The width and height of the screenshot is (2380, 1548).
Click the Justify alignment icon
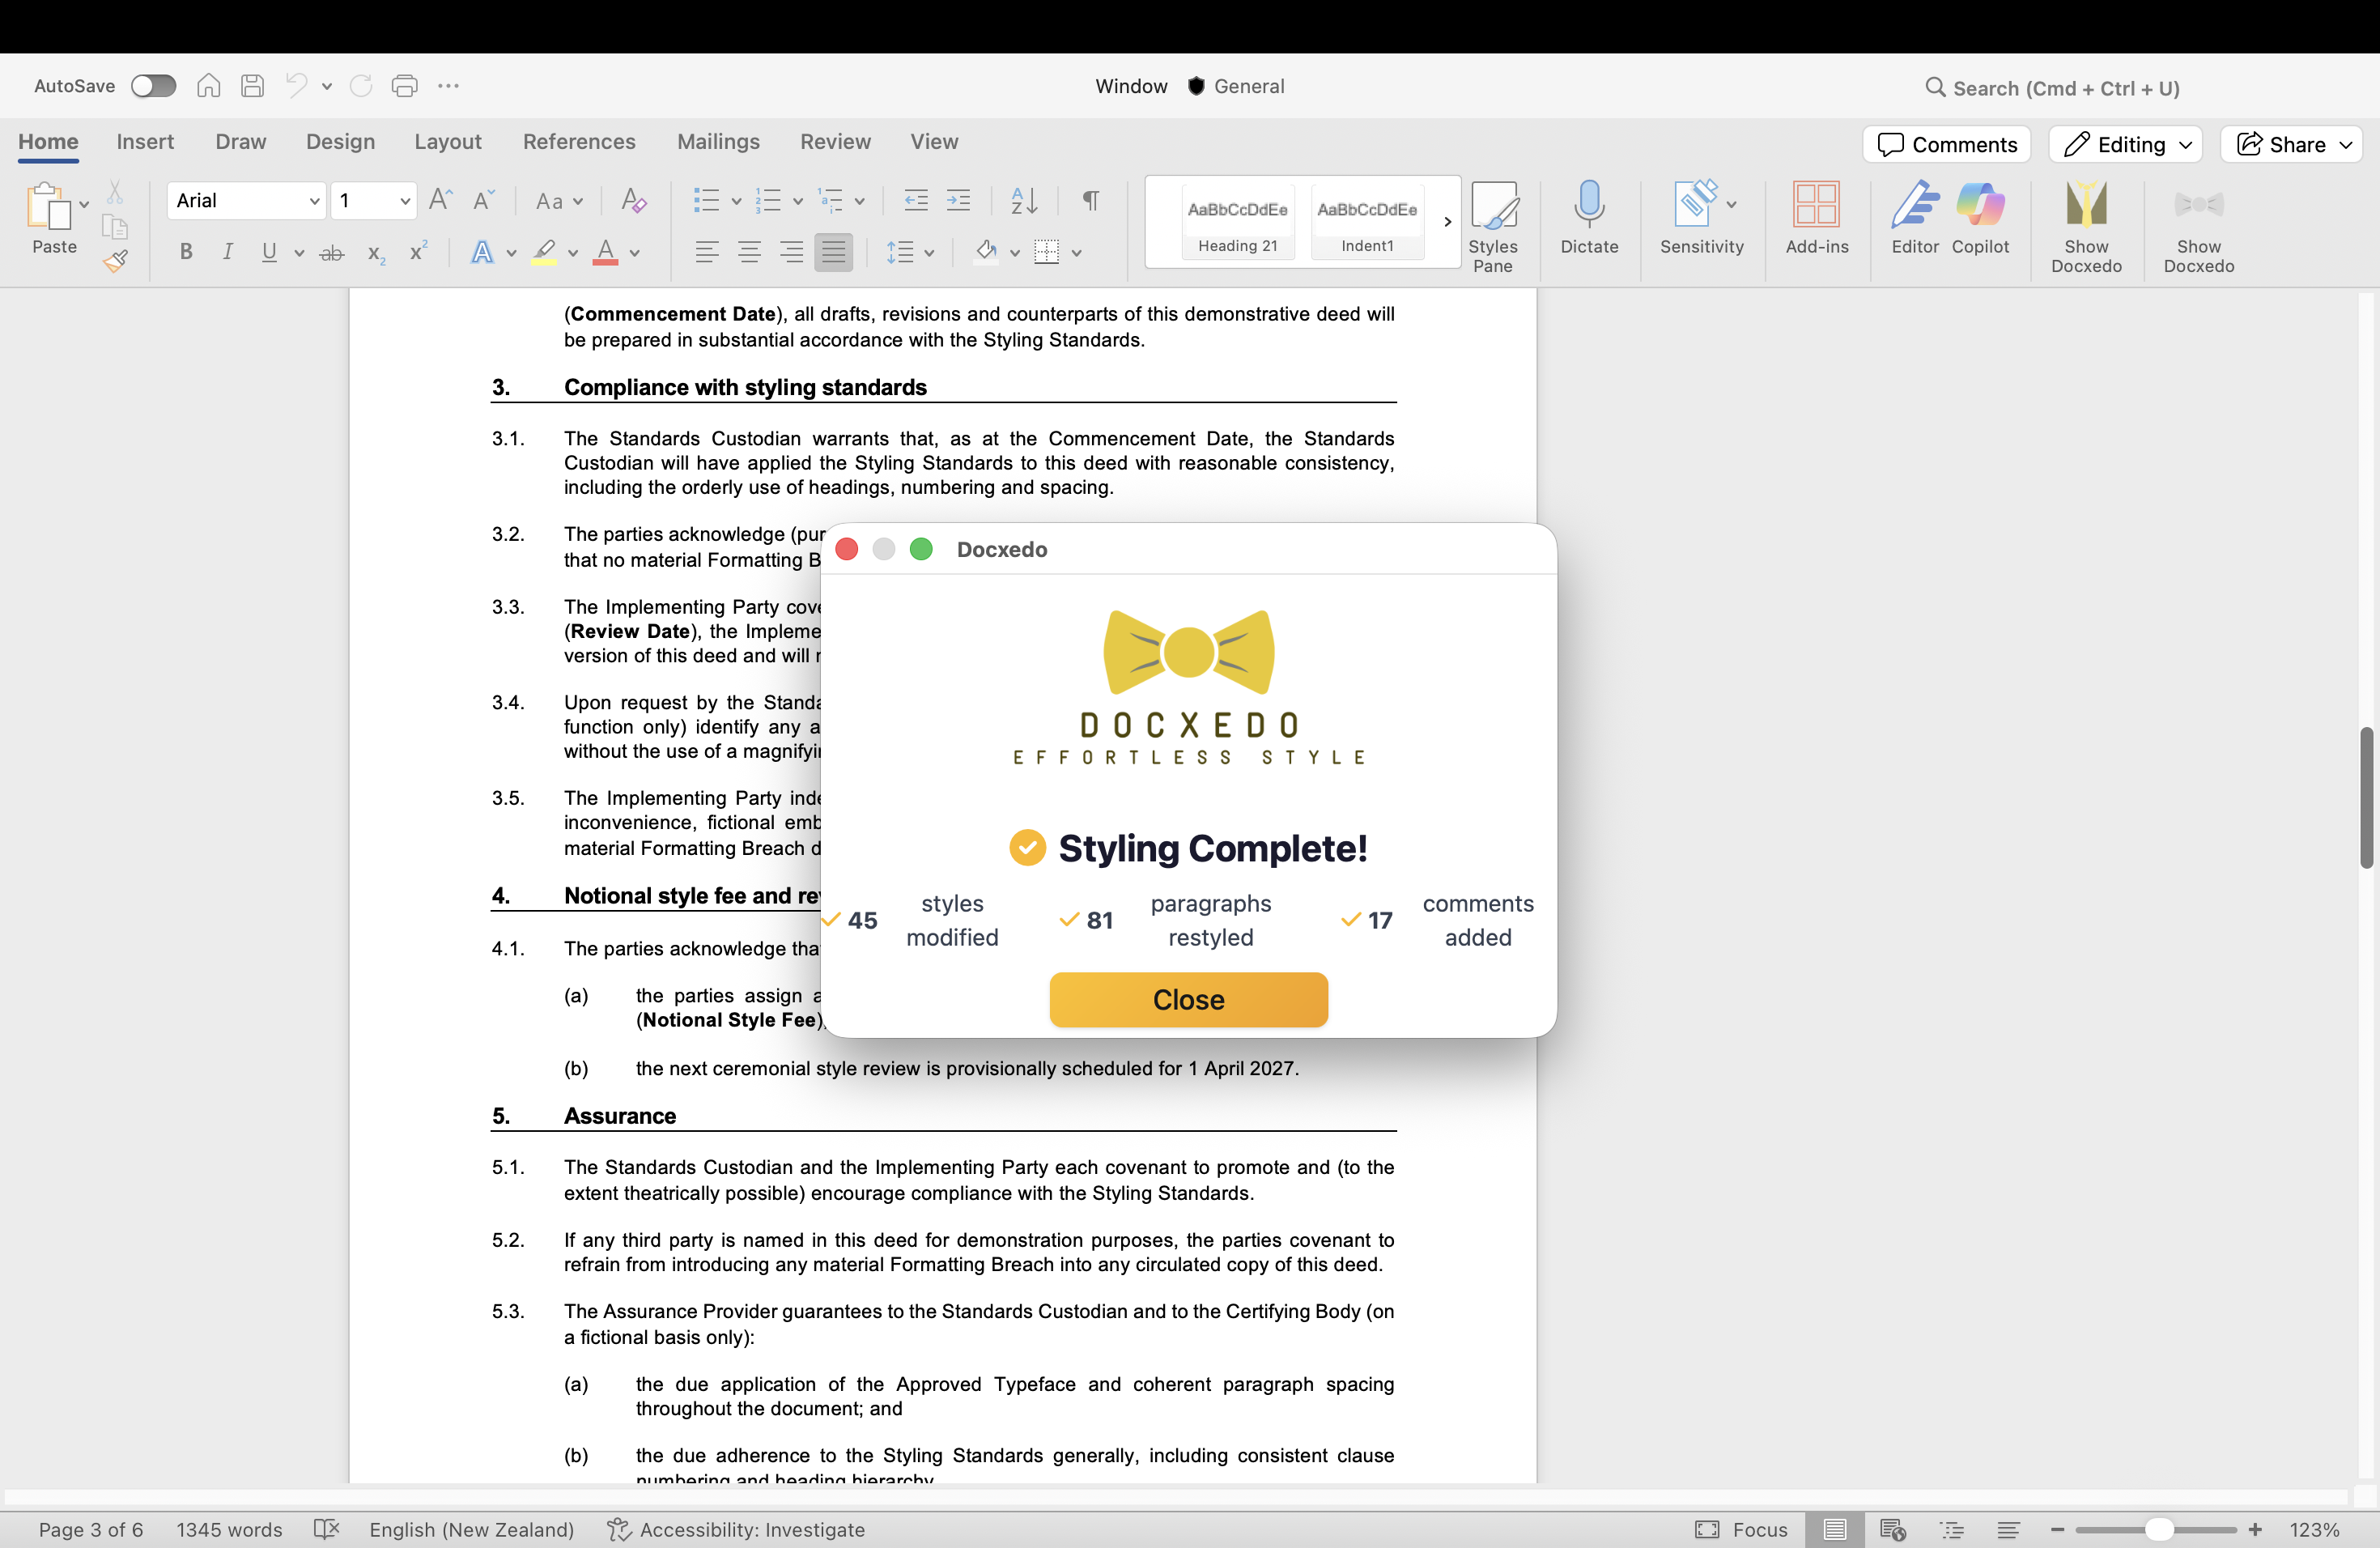tap(833, 252)
